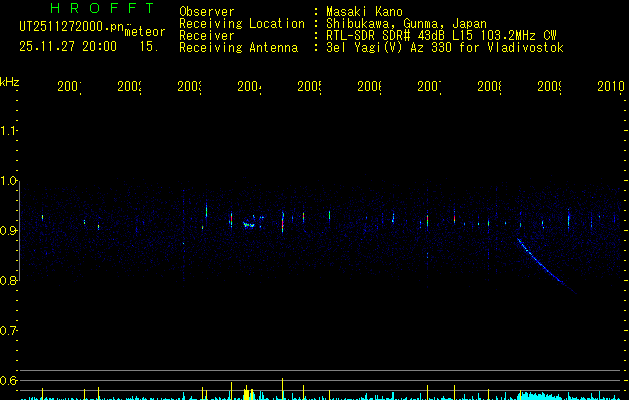Viewport: 629px width, 400px height.
Task: Click the 2005 time axis label
Action: tap(309, 86)
